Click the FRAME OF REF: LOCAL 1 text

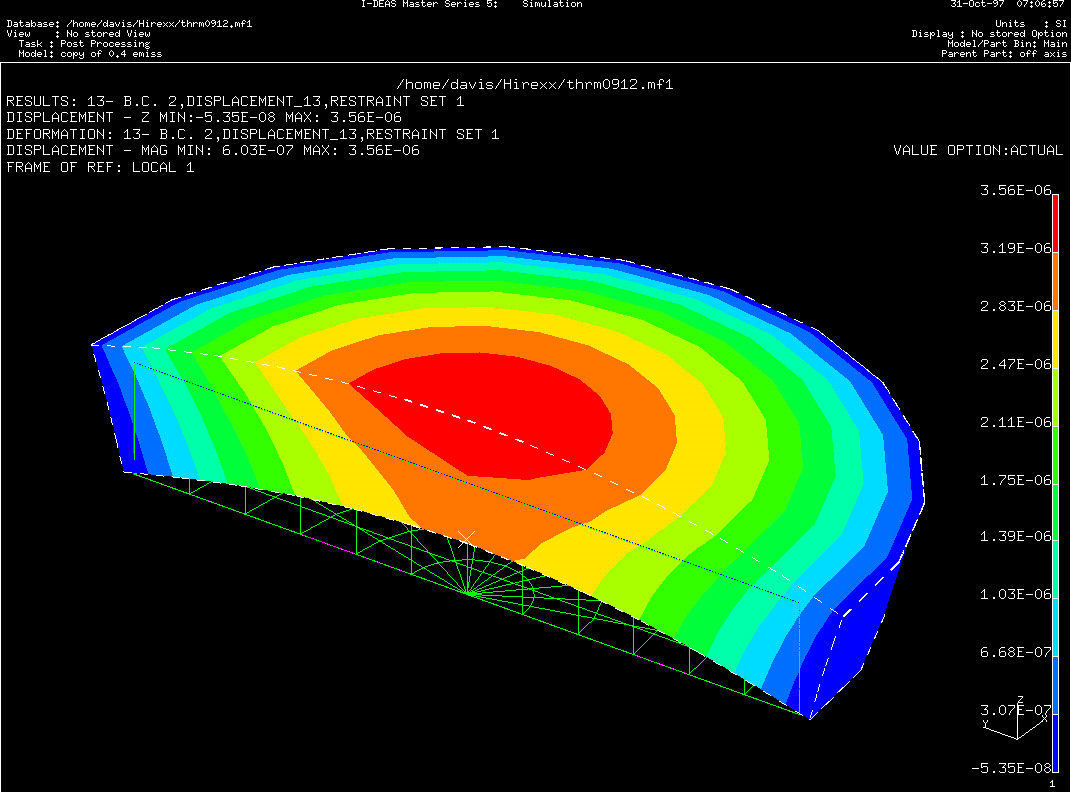click(100, 167)
